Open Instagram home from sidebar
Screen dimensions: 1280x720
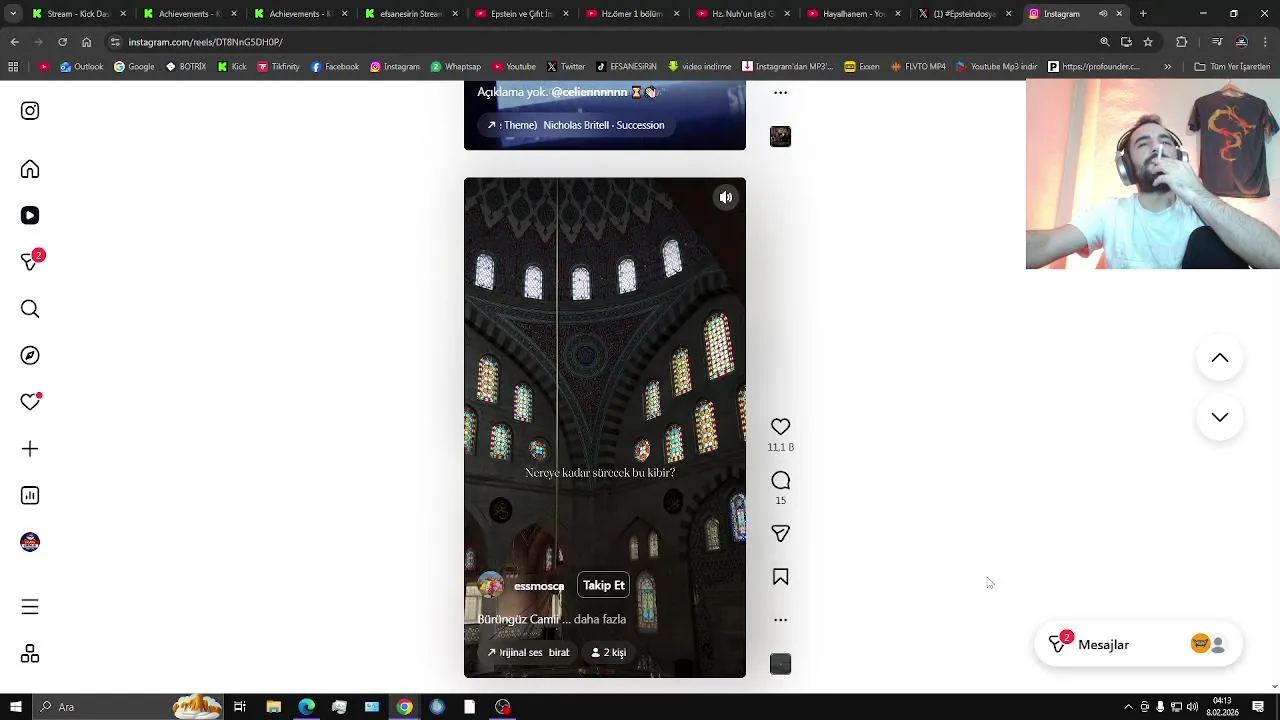pyautogui.click(x=30, y=169)
